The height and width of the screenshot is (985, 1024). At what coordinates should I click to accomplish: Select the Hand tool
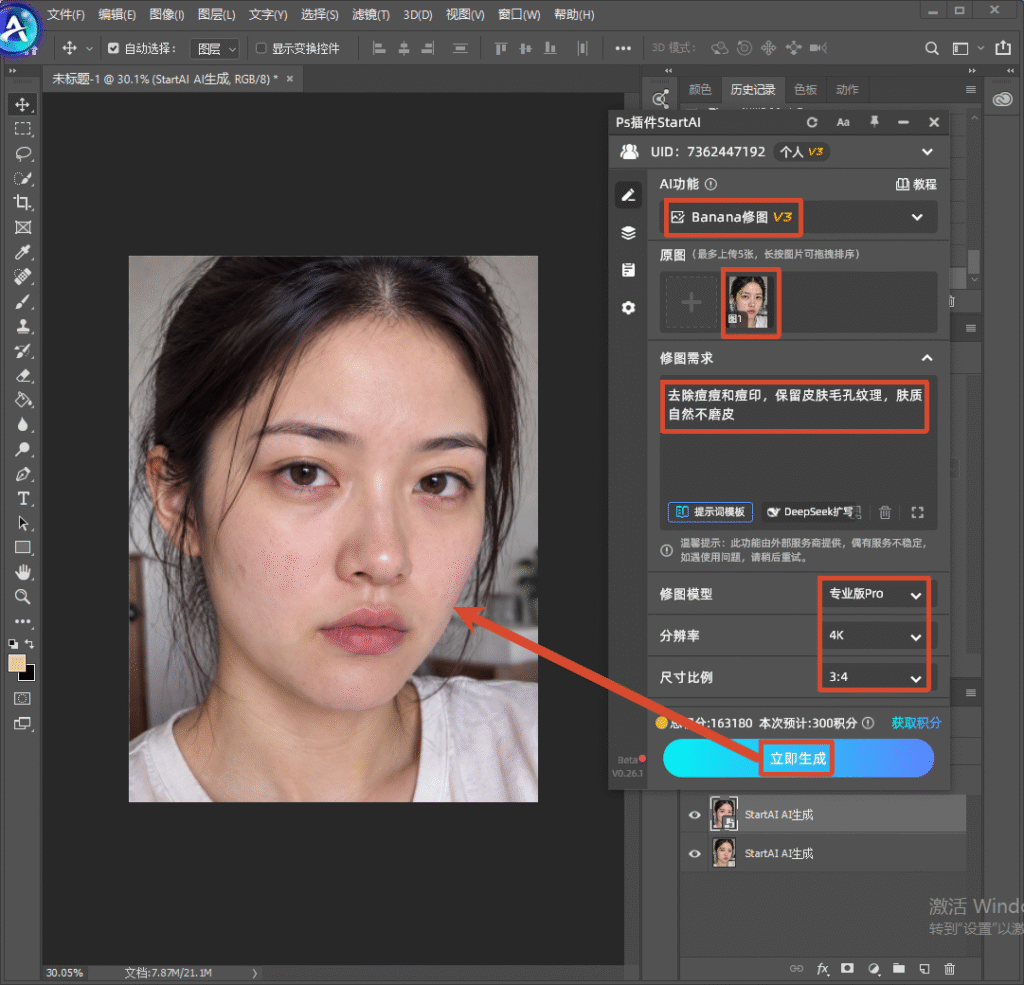[x=23, y=572]
